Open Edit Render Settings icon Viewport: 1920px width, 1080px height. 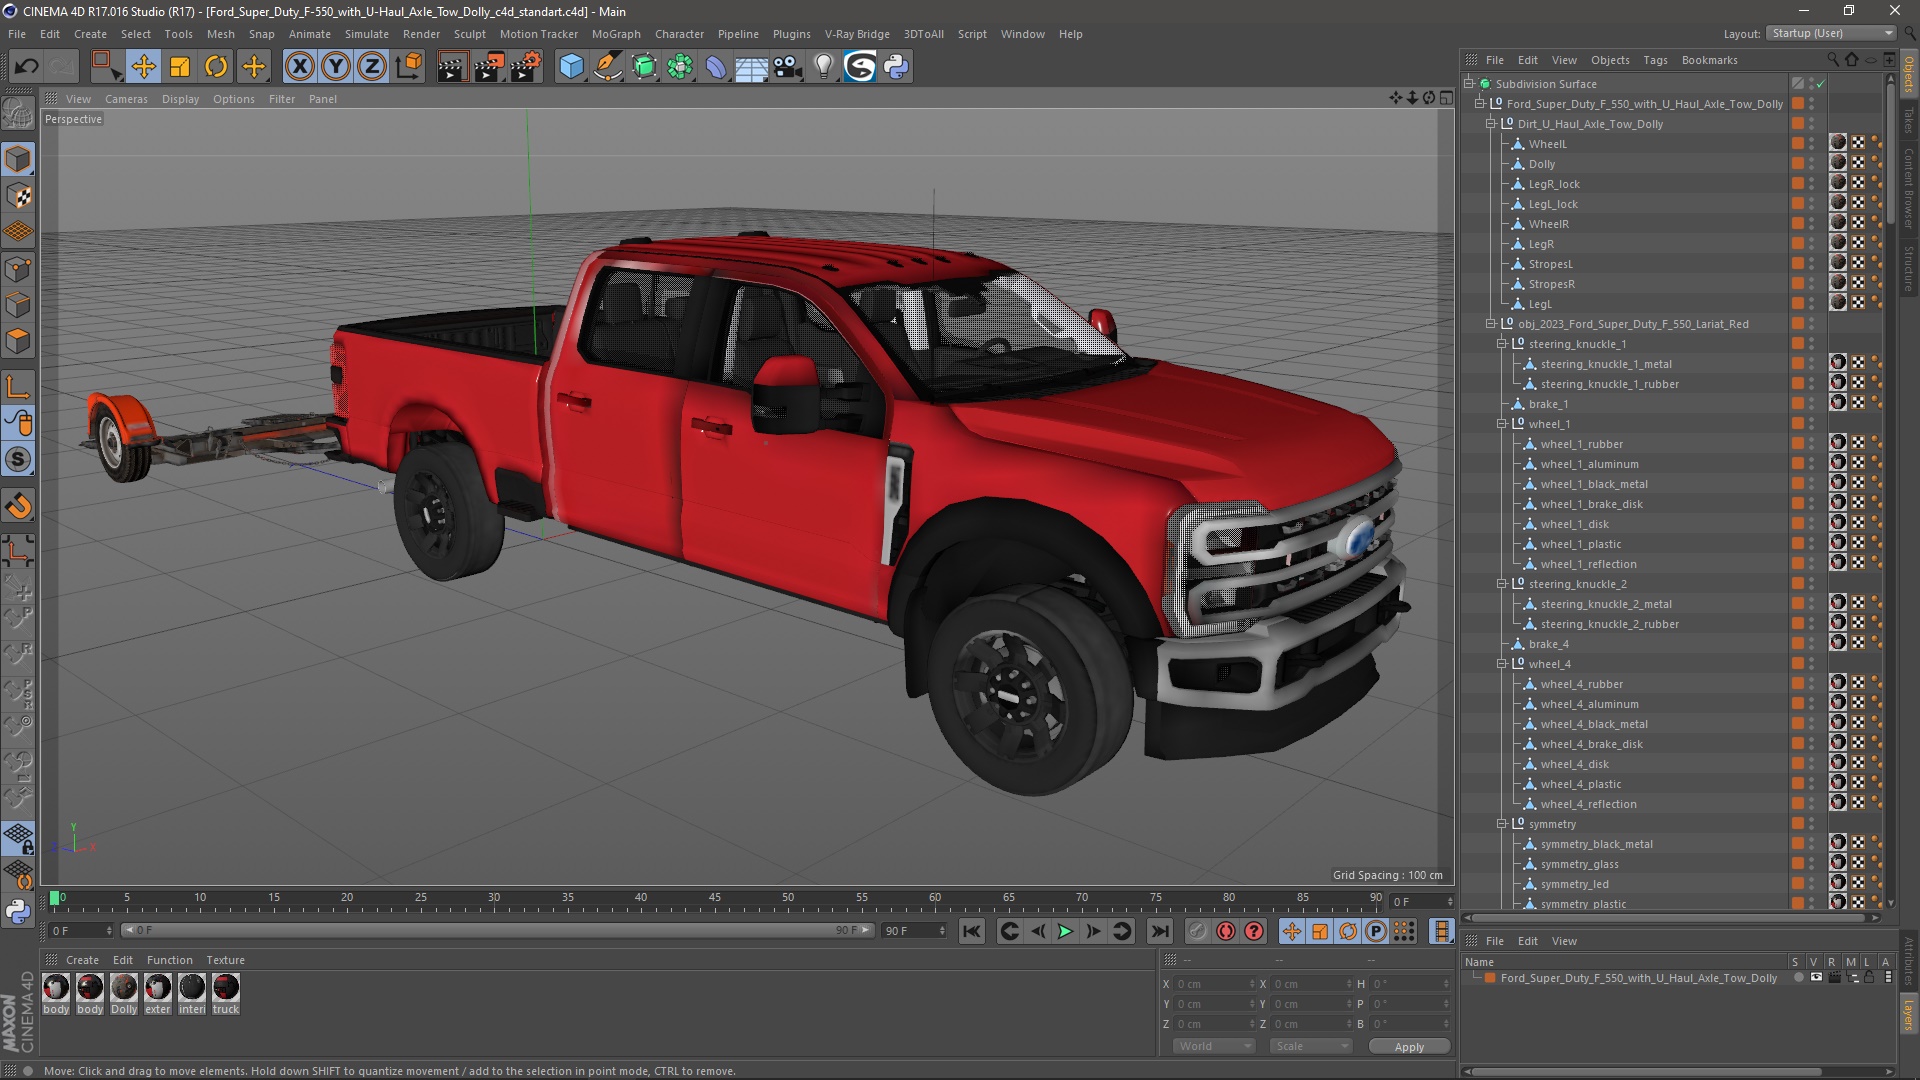[526, 67]
